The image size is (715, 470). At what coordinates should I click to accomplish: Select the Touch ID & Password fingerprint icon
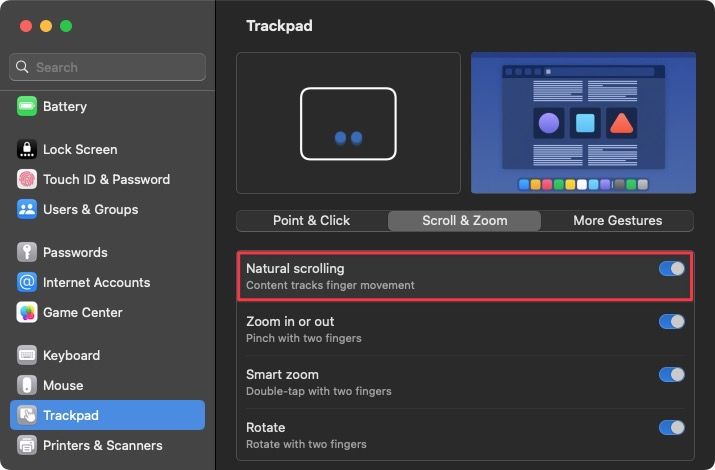[27, 179]
